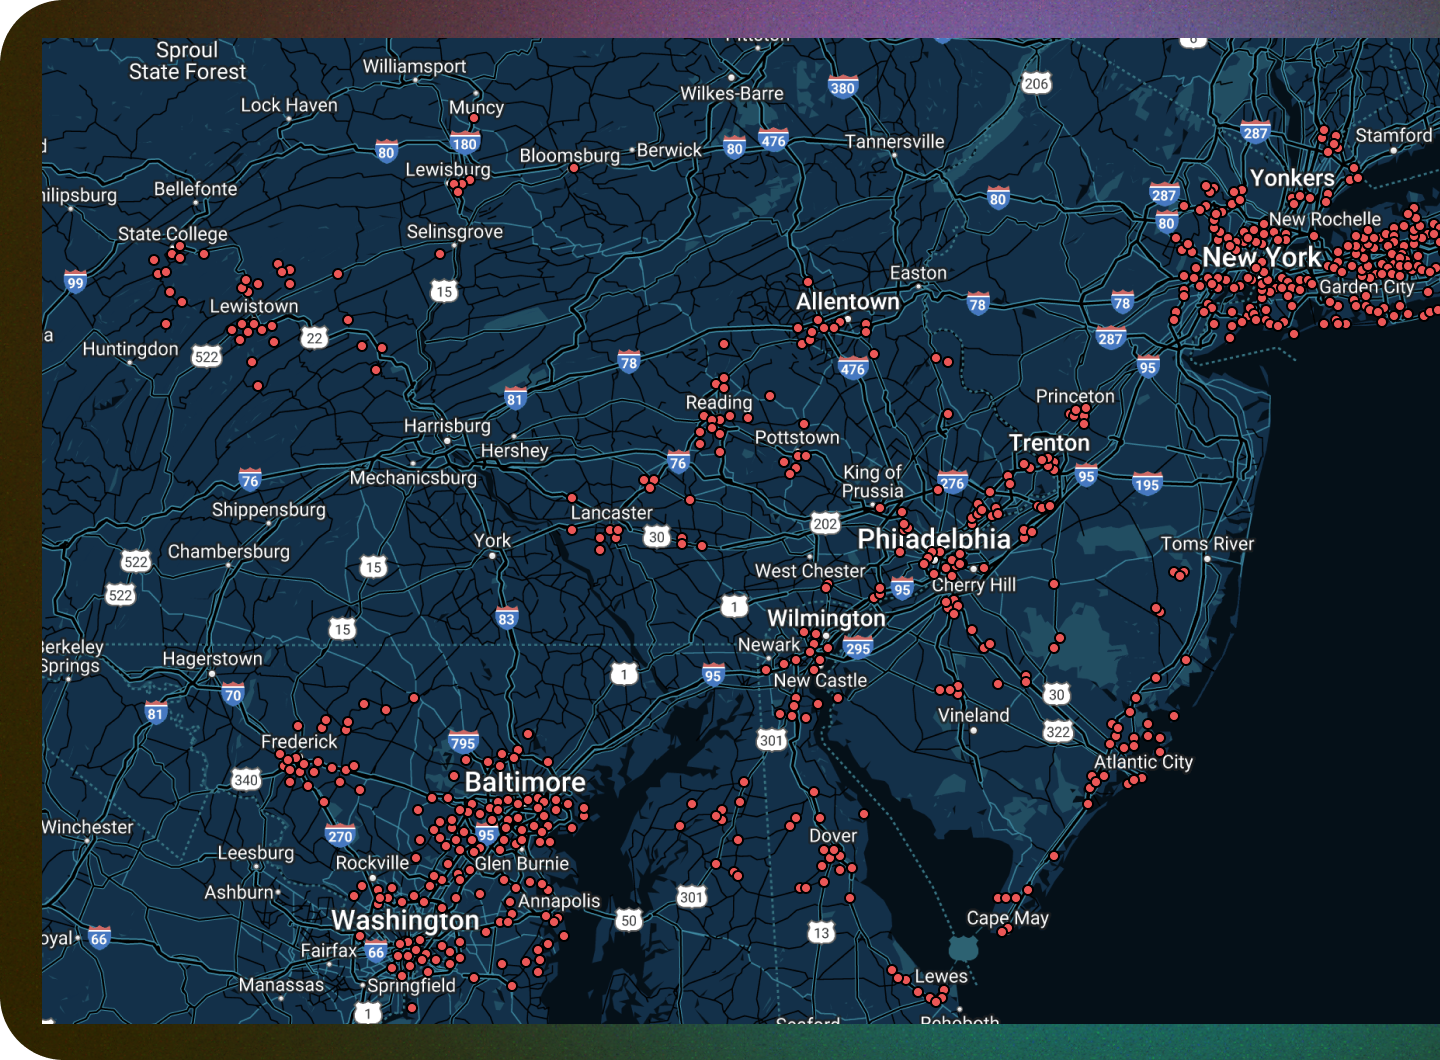Click the Chambersburg label
The height and width of the screenshot is (1060, 1440).
pyautogui.click(x=229, y=551)
